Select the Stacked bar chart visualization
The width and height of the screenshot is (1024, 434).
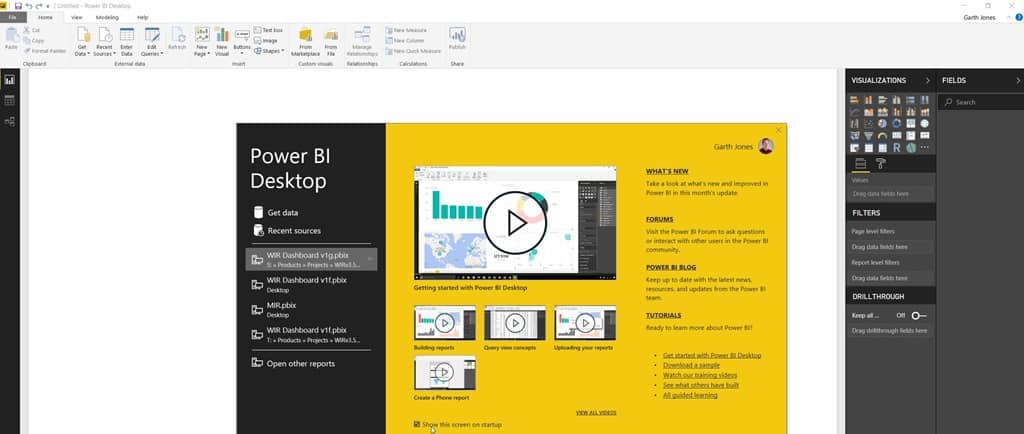pos(854,100)
